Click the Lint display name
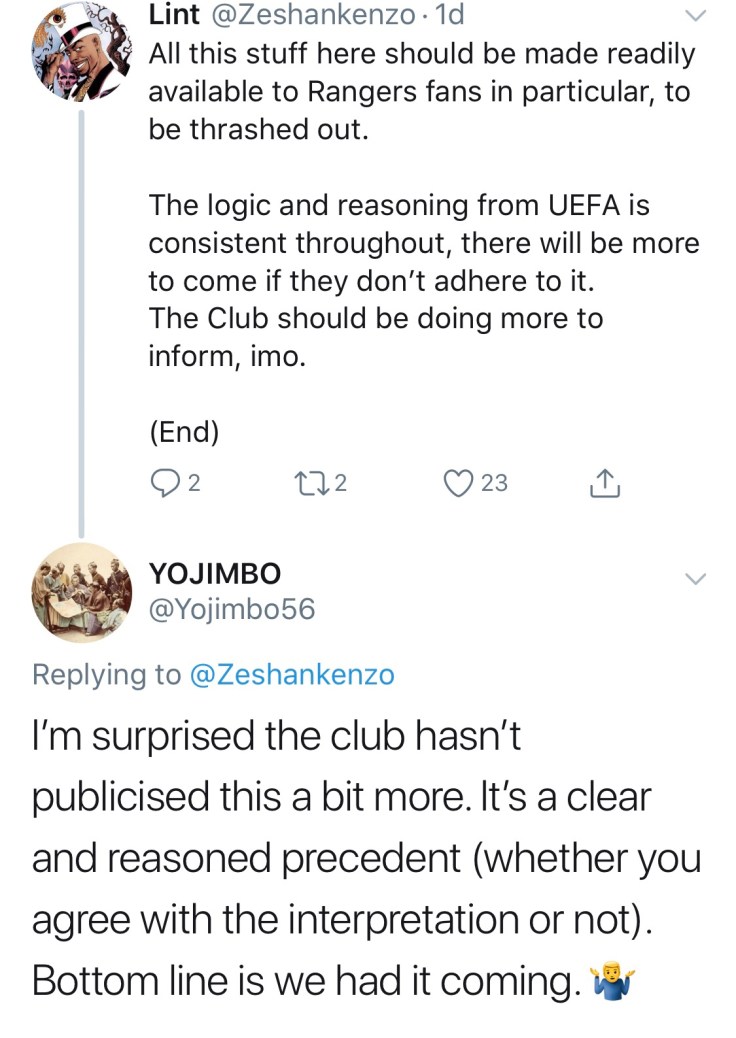The height and width of the screenshot is (1038, 736). [173, 16]
